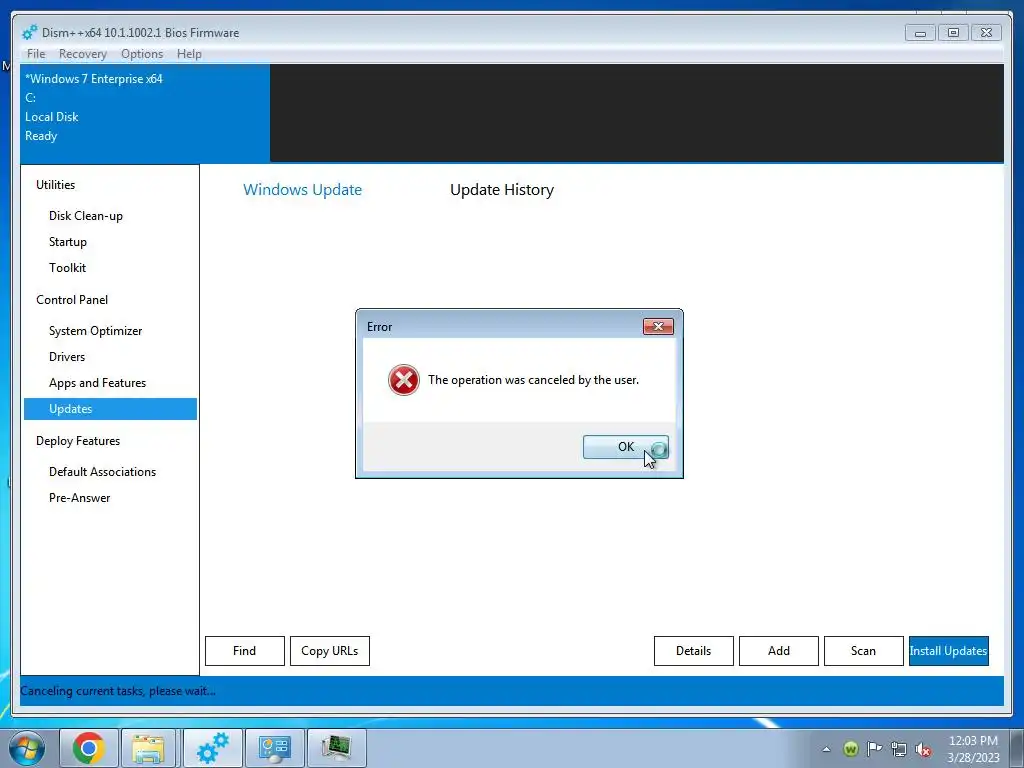Open the control panel taskbar icon
This screenshot has width=1024, height=768.
pyautogui.click(x=274, y=748)
